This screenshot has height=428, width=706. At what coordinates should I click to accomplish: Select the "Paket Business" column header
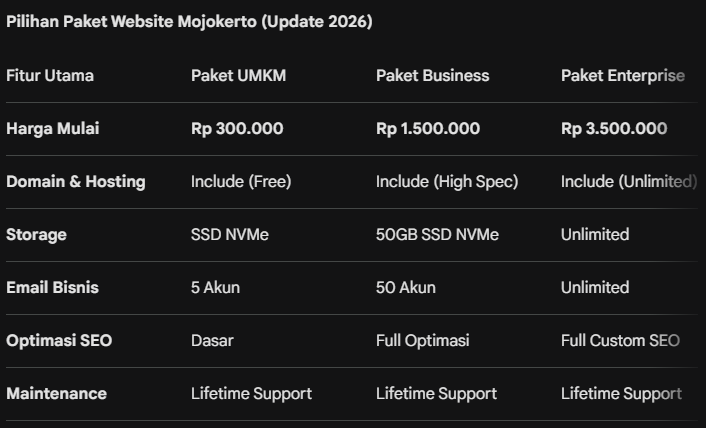coord(432,76)
